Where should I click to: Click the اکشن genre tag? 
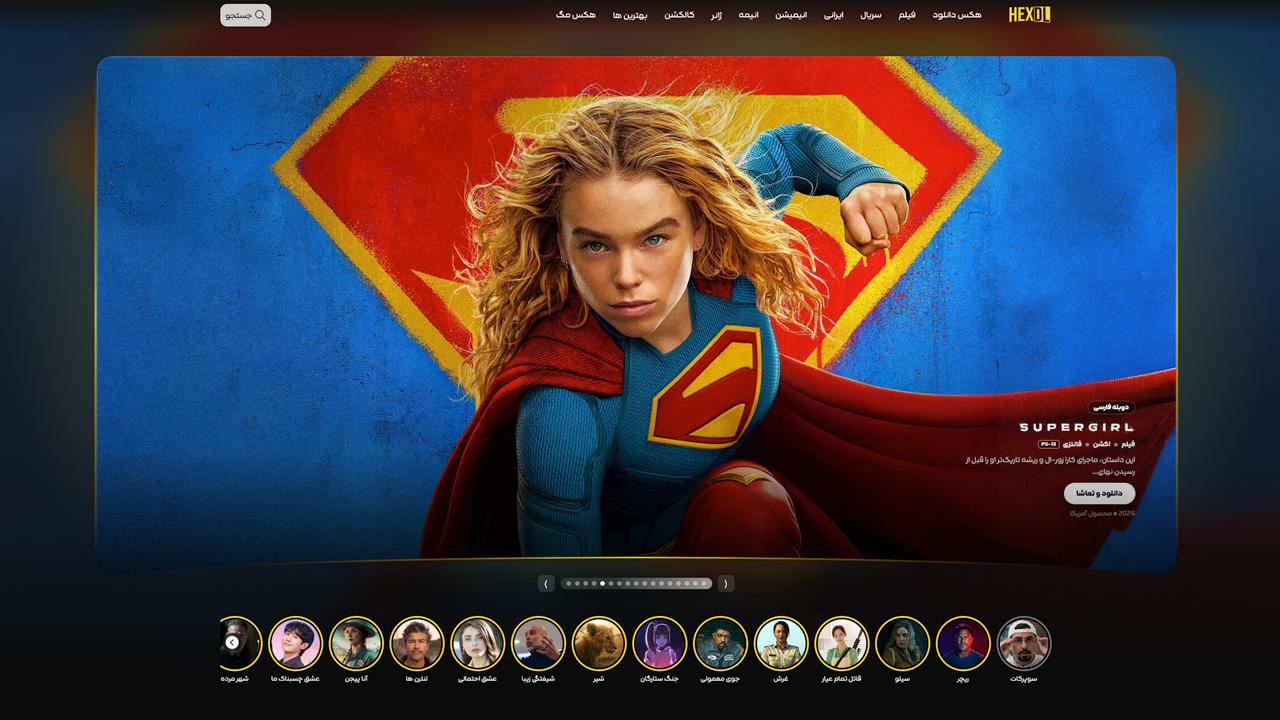point(1101,443)
